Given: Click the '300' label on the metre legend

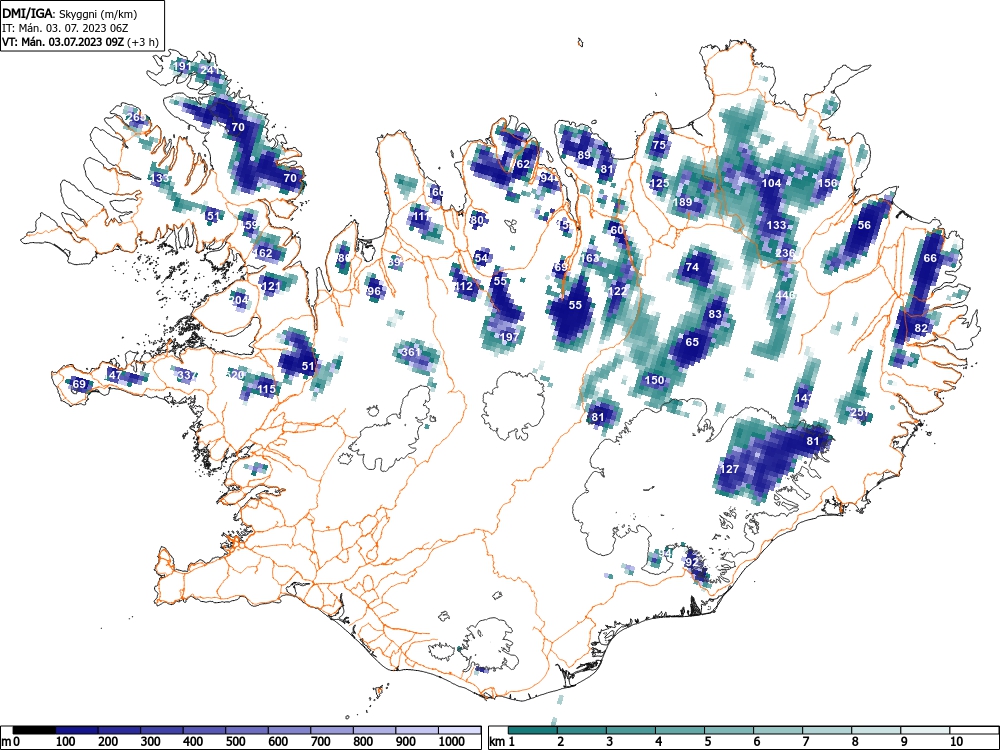Looking at the screenshot, I should (151, 742).
